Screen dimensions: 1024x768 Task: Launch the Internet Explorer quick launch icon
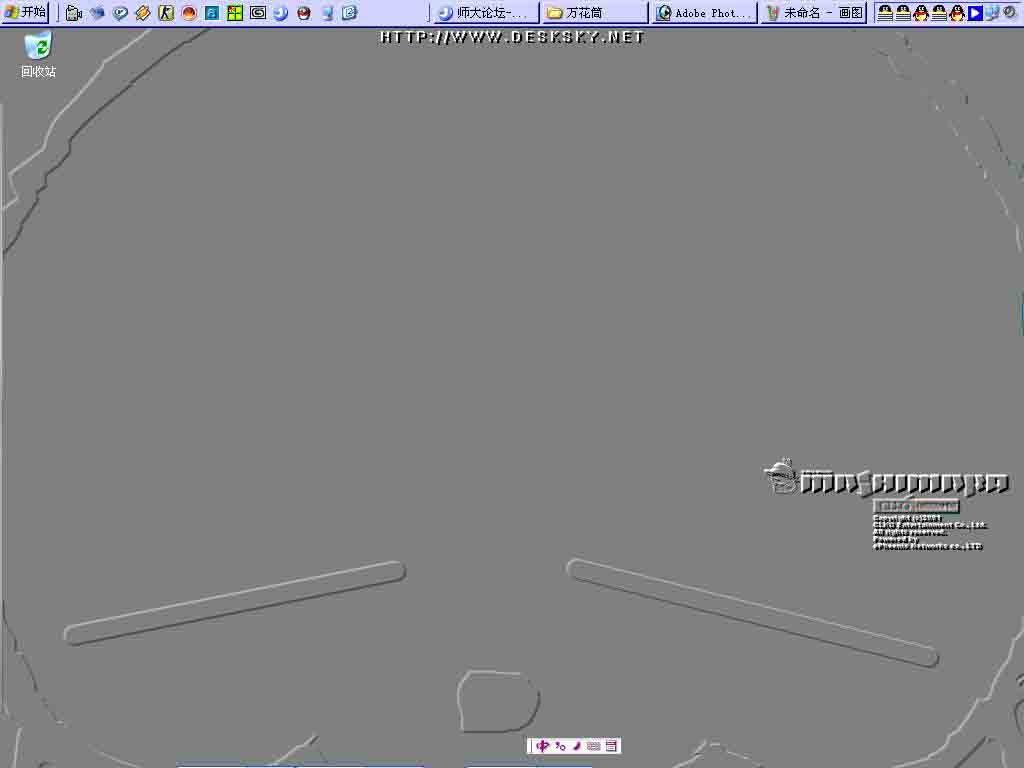click(x=349, y=13)
